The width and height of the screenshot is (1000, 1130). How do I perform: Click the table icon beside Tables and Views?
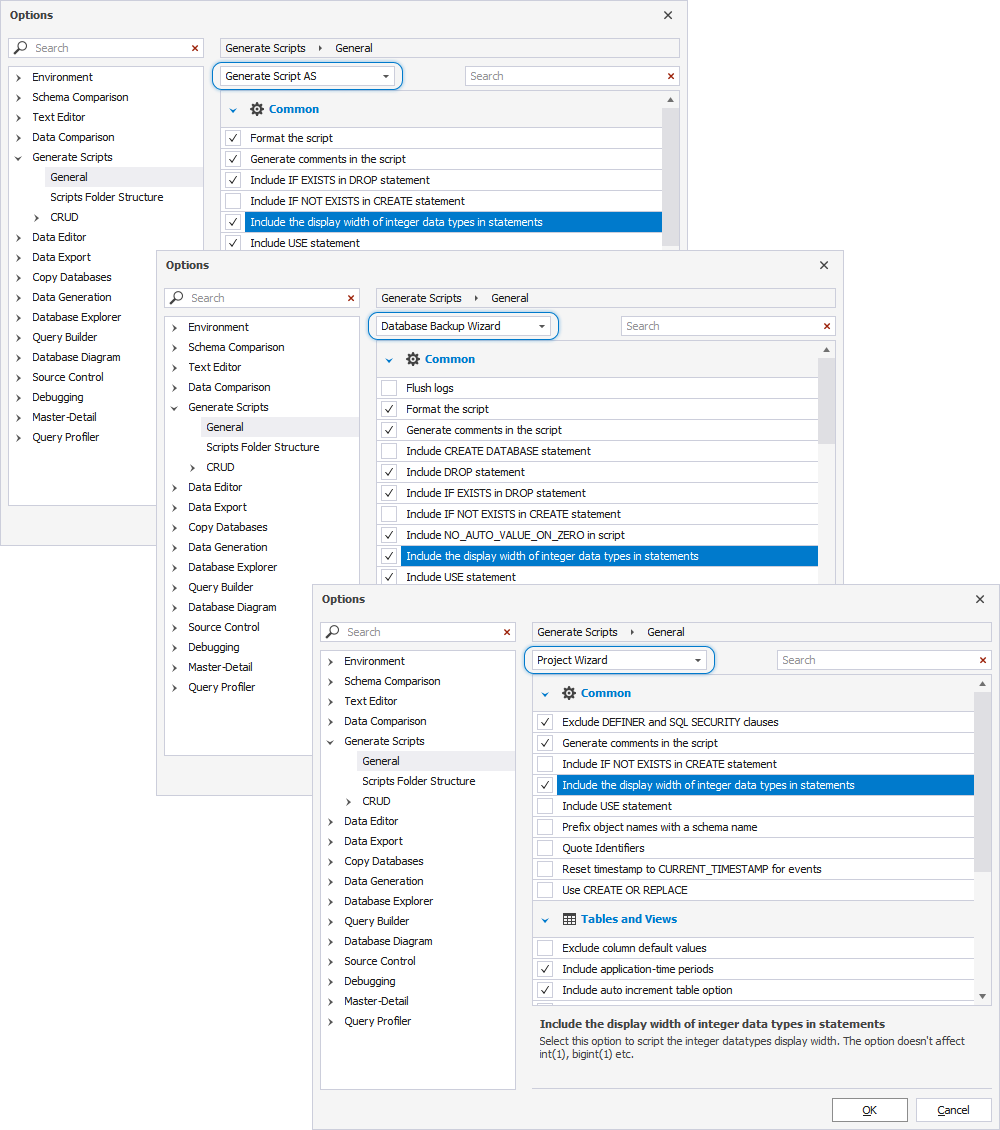[569, 920]
